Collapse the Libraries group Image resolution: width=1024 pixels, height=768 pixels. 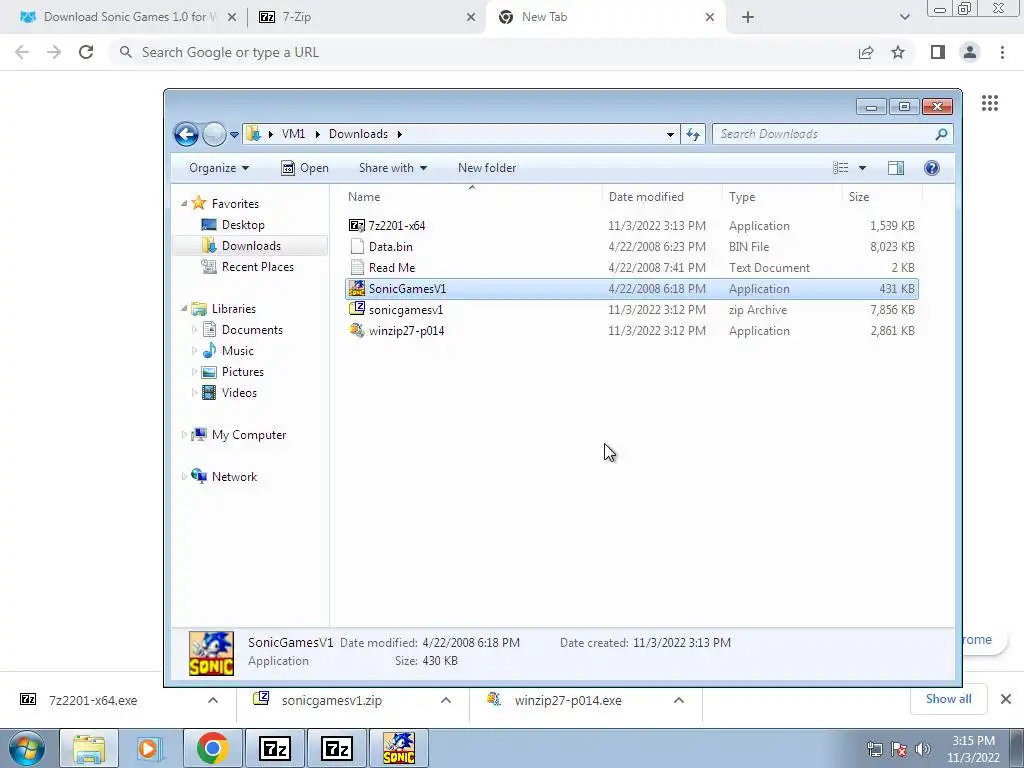point(184,308)
